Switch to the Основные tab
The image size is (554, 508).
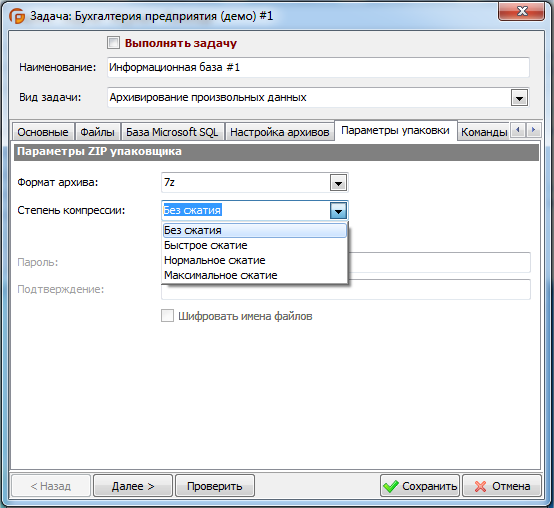click(43, 132)
